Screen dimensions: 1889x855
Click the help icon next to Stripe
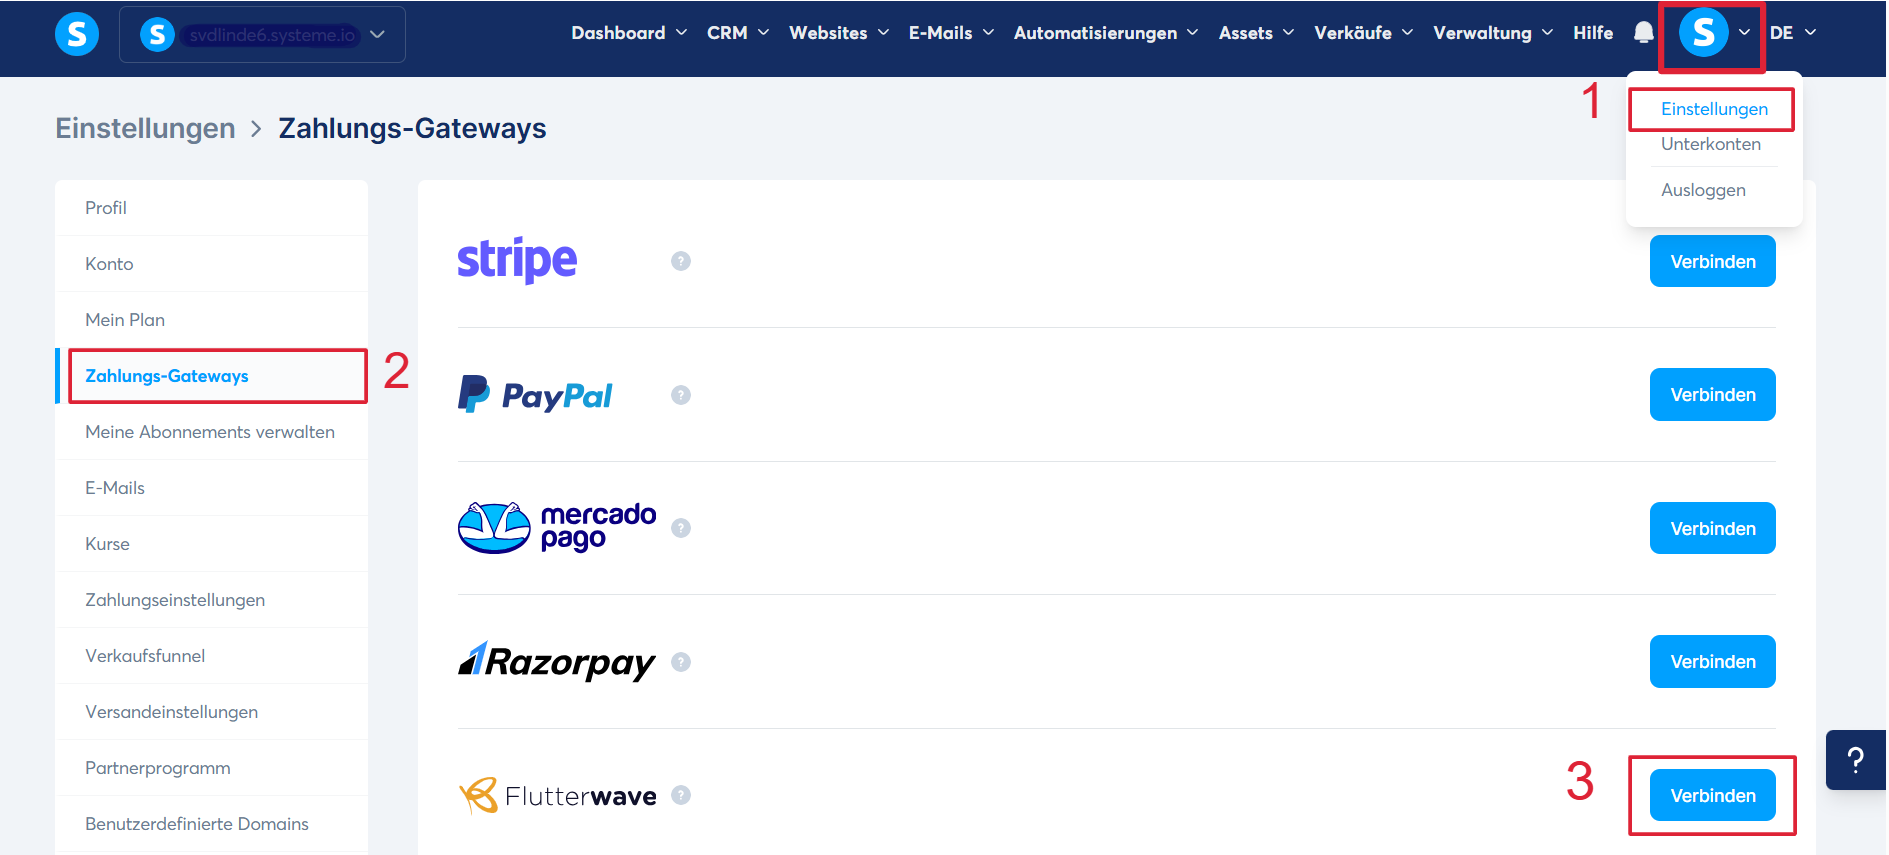681,261
